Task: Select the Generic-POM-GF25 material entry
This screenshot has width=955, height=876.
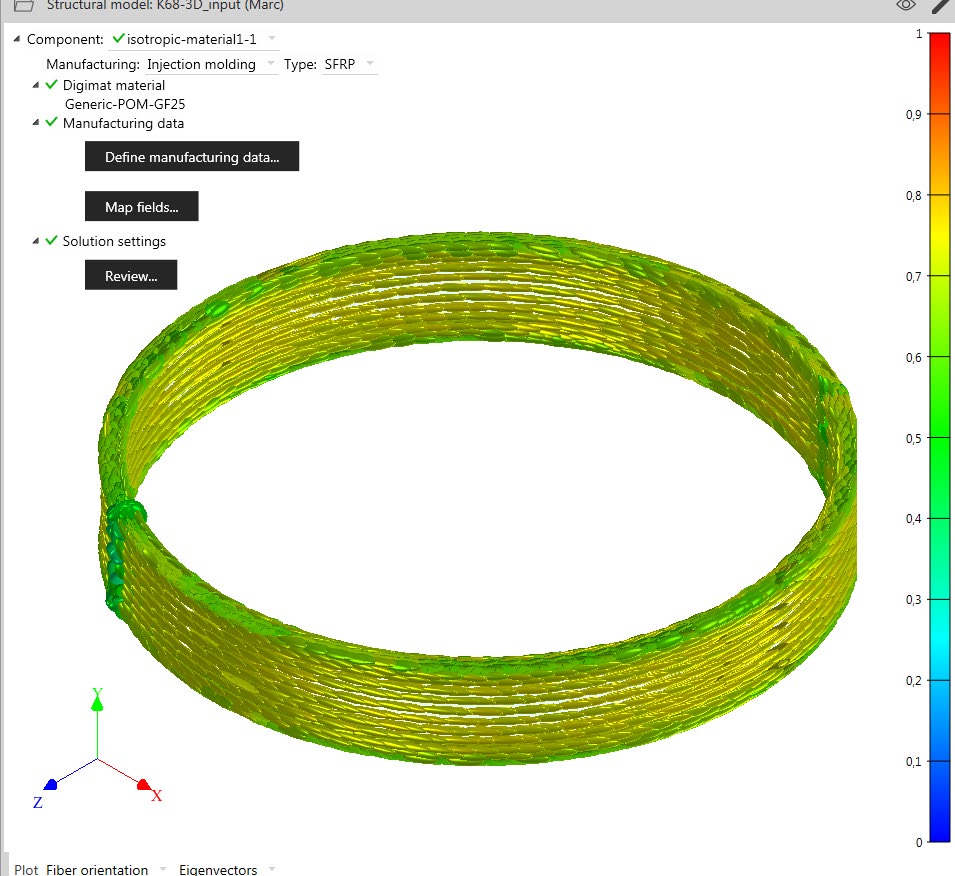Action: [x=125, y=104]
